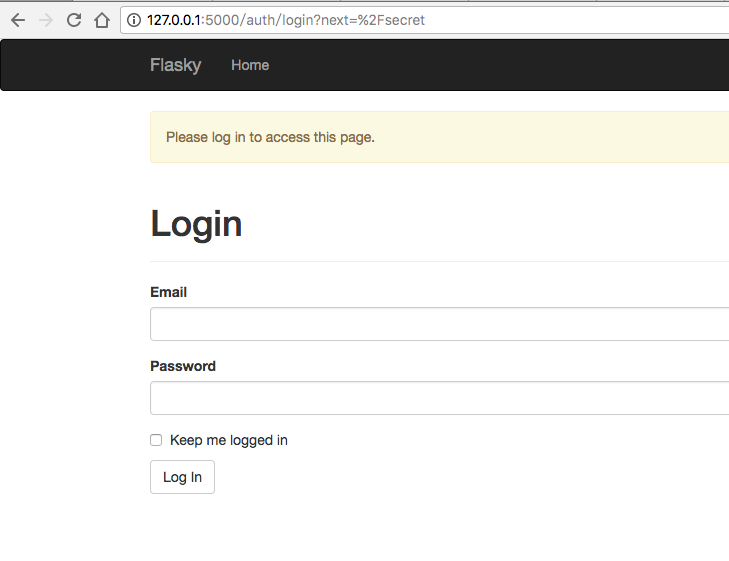Viewport: 729px width, 561px height.
Task: Open the Flasky brand link
Action: click(x=175, y=65)
